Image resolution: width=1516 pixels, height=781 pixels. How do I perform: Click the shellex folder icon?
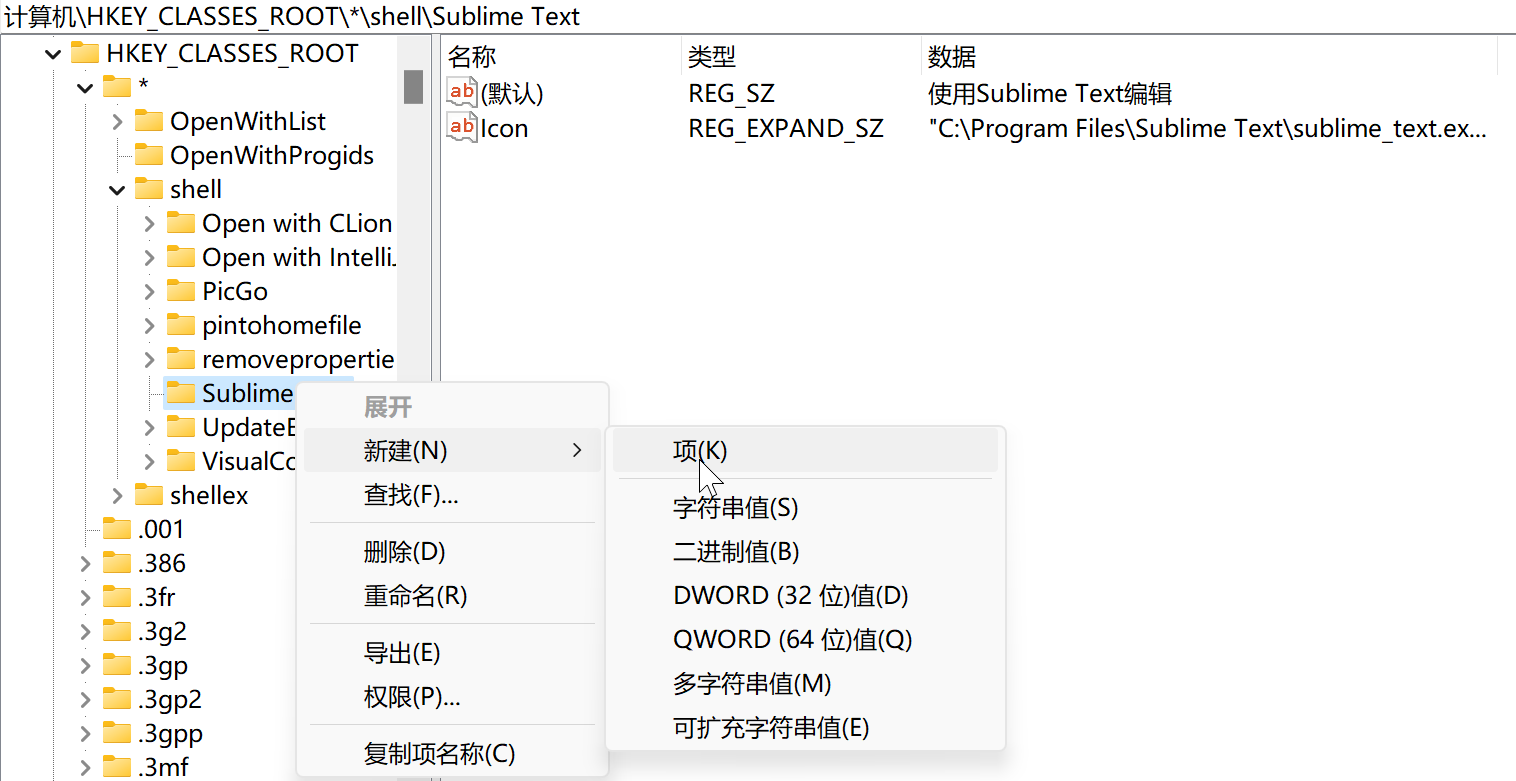(149, 495)
